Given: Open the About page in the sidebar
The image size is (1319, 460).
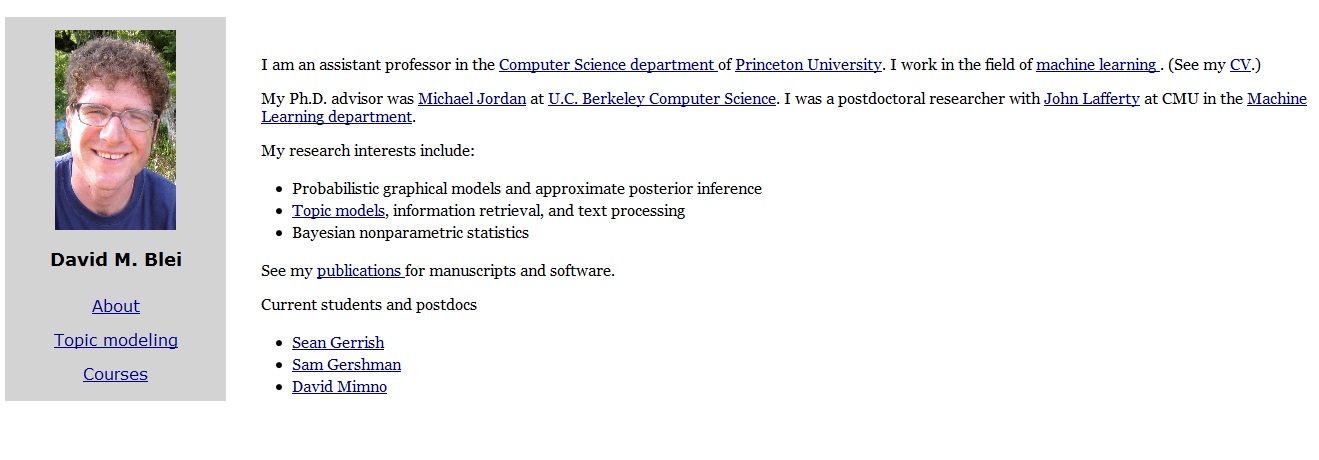Looking at the screenshot, I should coord(116,306).
